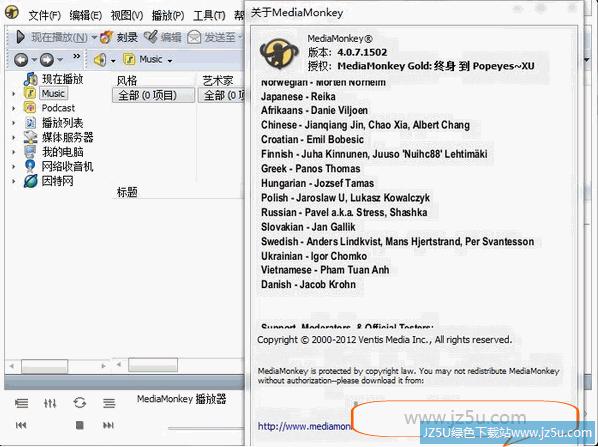Click the tree scrollbar right arrow
598x447 pixels.
[x=103, y=366]
